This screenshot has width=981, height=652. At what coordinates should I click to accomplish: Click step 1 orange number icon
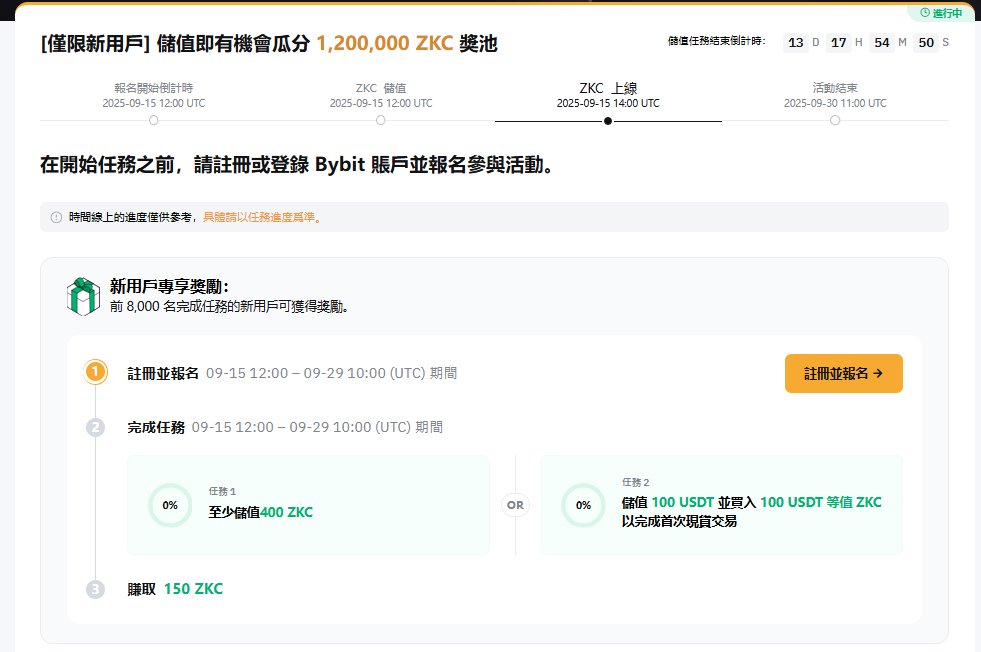click(x=95, y=372)
